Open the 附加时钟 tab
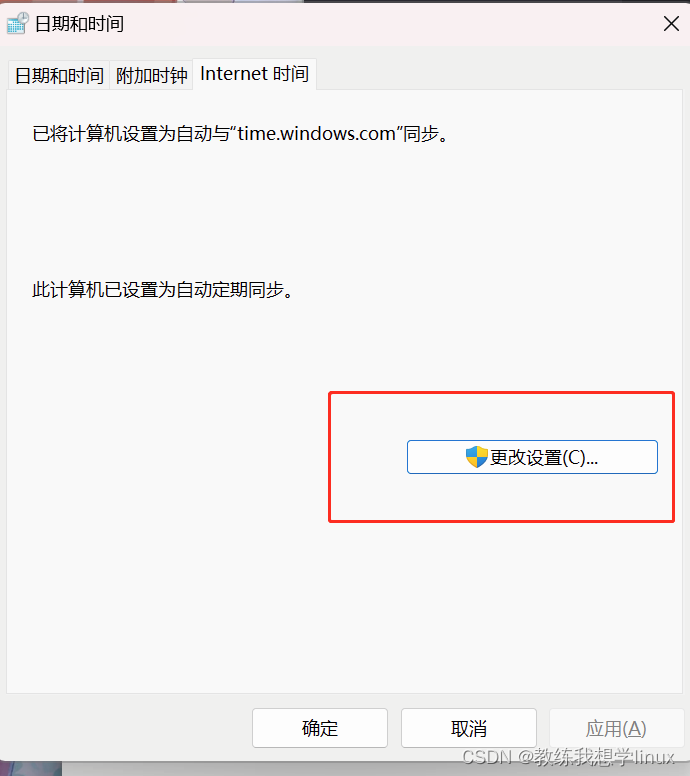 pos(151,75)
